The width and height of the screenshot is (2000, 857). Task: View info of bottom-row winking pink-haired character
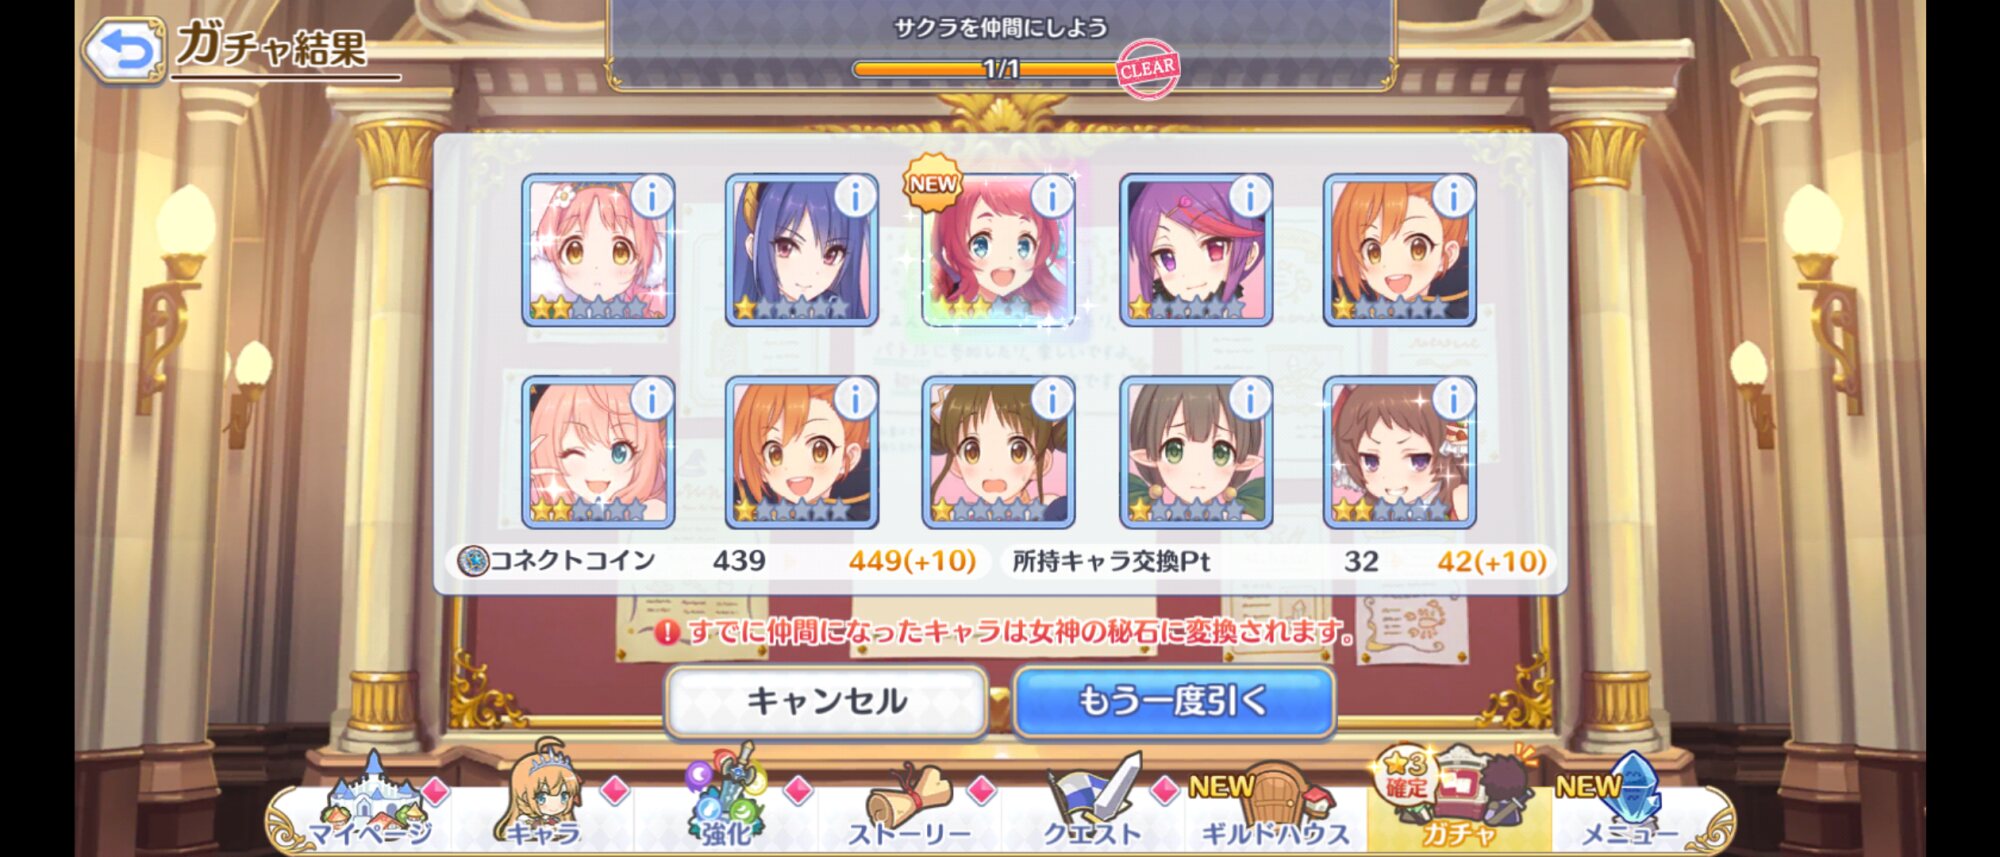(652, 399)
